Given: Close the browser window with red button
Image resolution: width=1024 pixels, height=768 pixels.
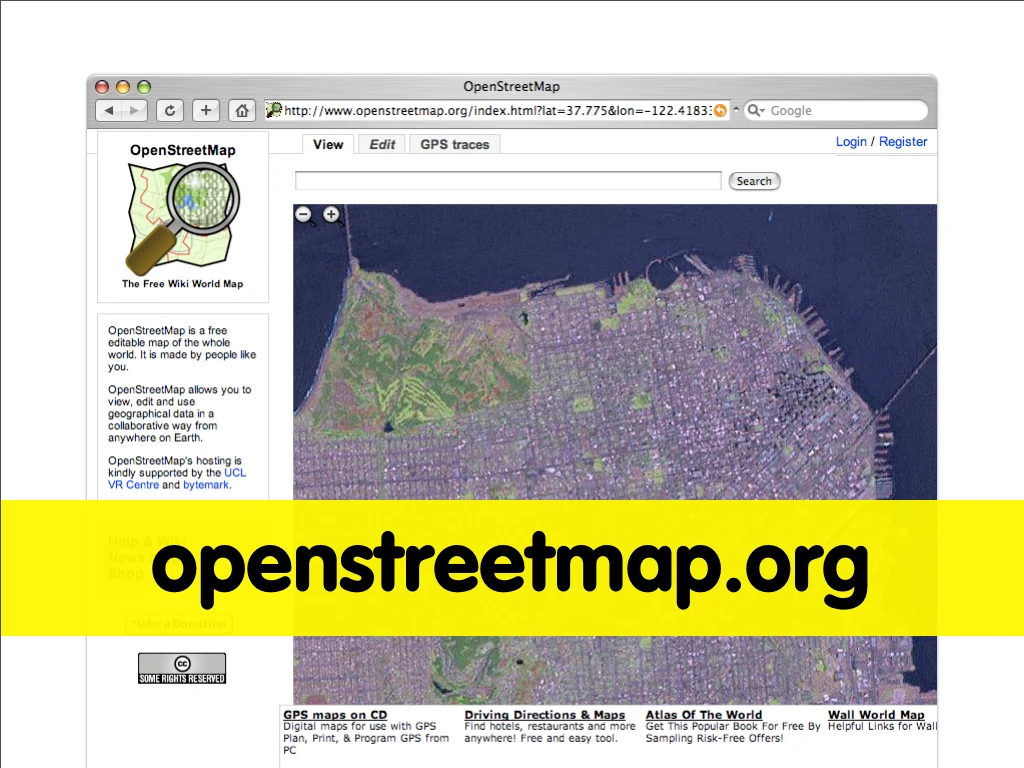Looking at the screenshot, I should [x=102, y=87].
